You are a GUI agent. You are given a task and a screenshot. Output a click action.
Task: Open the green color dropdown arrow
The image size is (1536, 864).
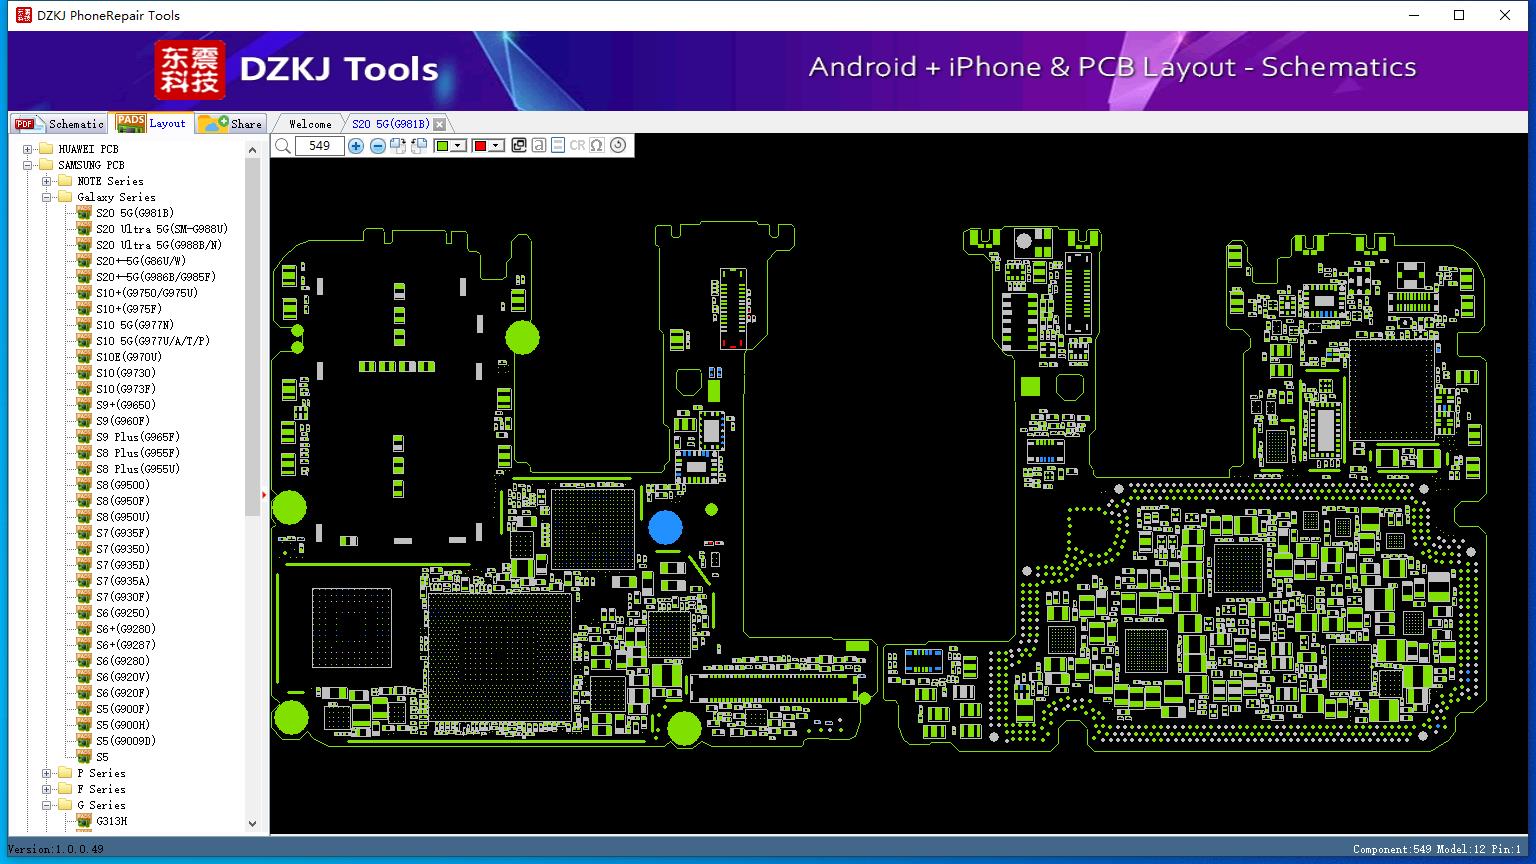[x=458, y=146]
